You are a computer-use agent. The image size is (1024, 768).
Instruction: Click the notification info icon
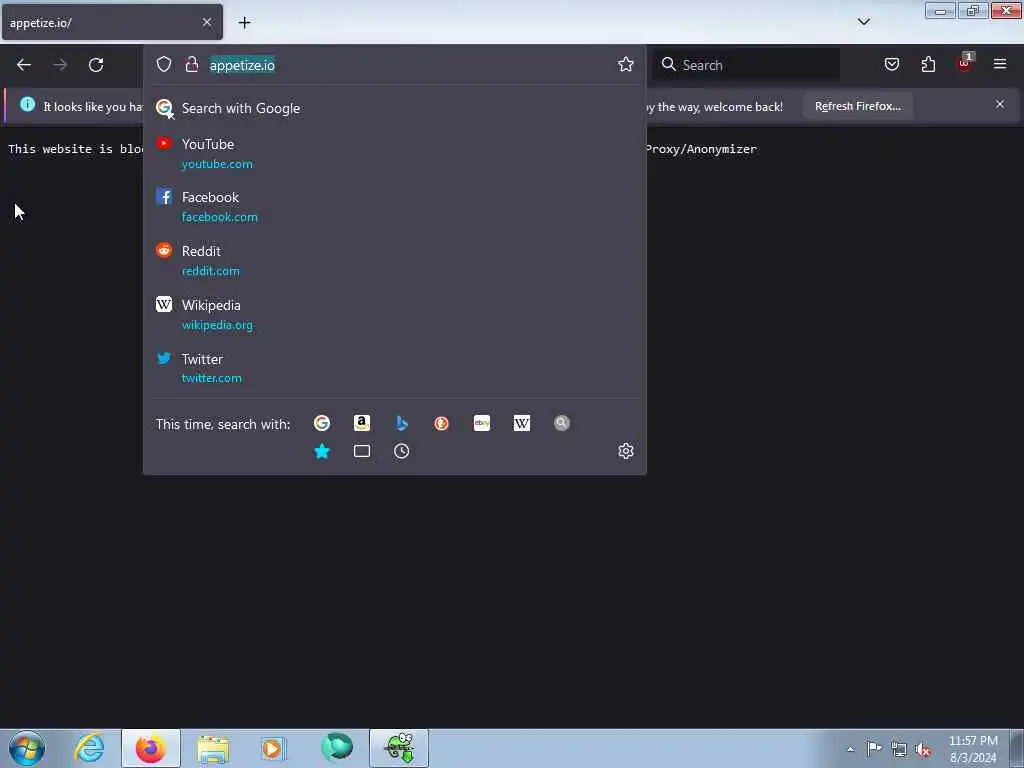(x=27, y=104)
